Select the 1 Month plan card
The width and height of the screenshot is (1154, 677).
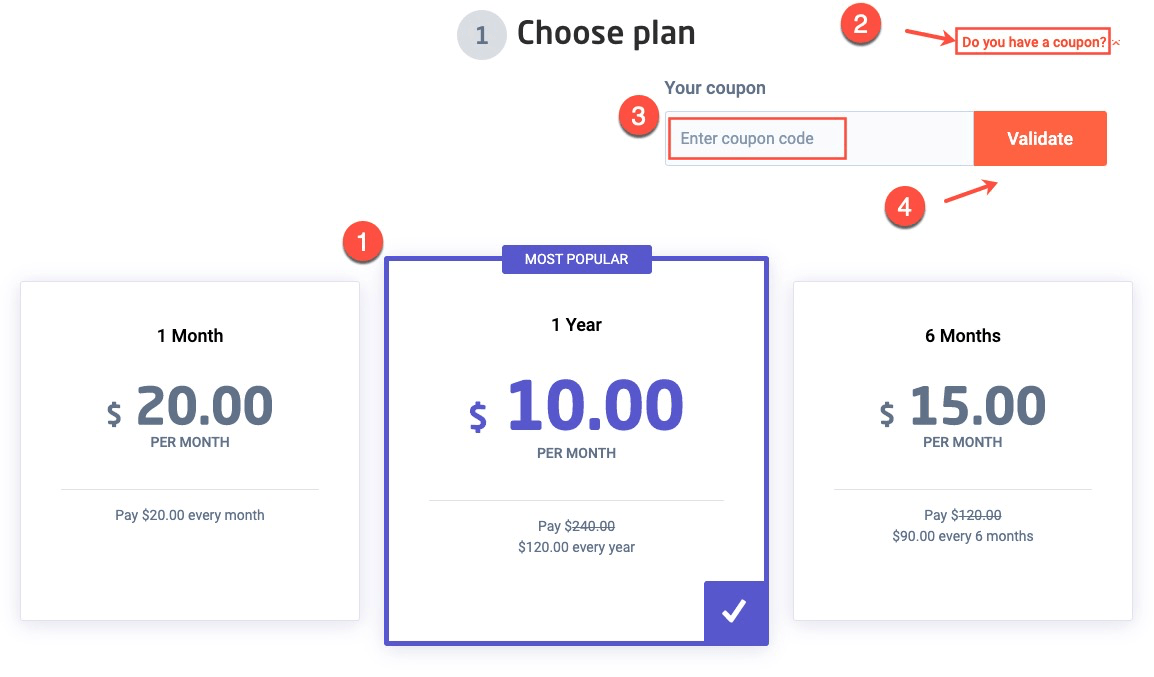tap(190, 450)
